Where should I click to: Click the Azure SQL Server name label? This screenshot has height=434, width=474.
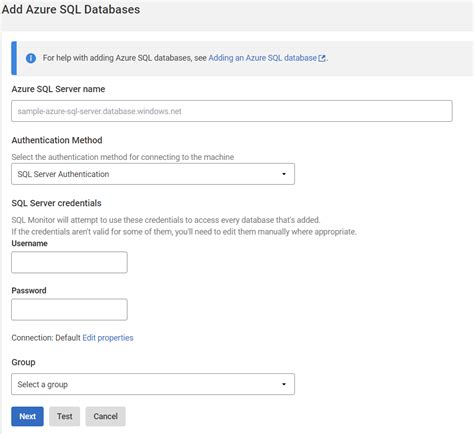point(58,89)
